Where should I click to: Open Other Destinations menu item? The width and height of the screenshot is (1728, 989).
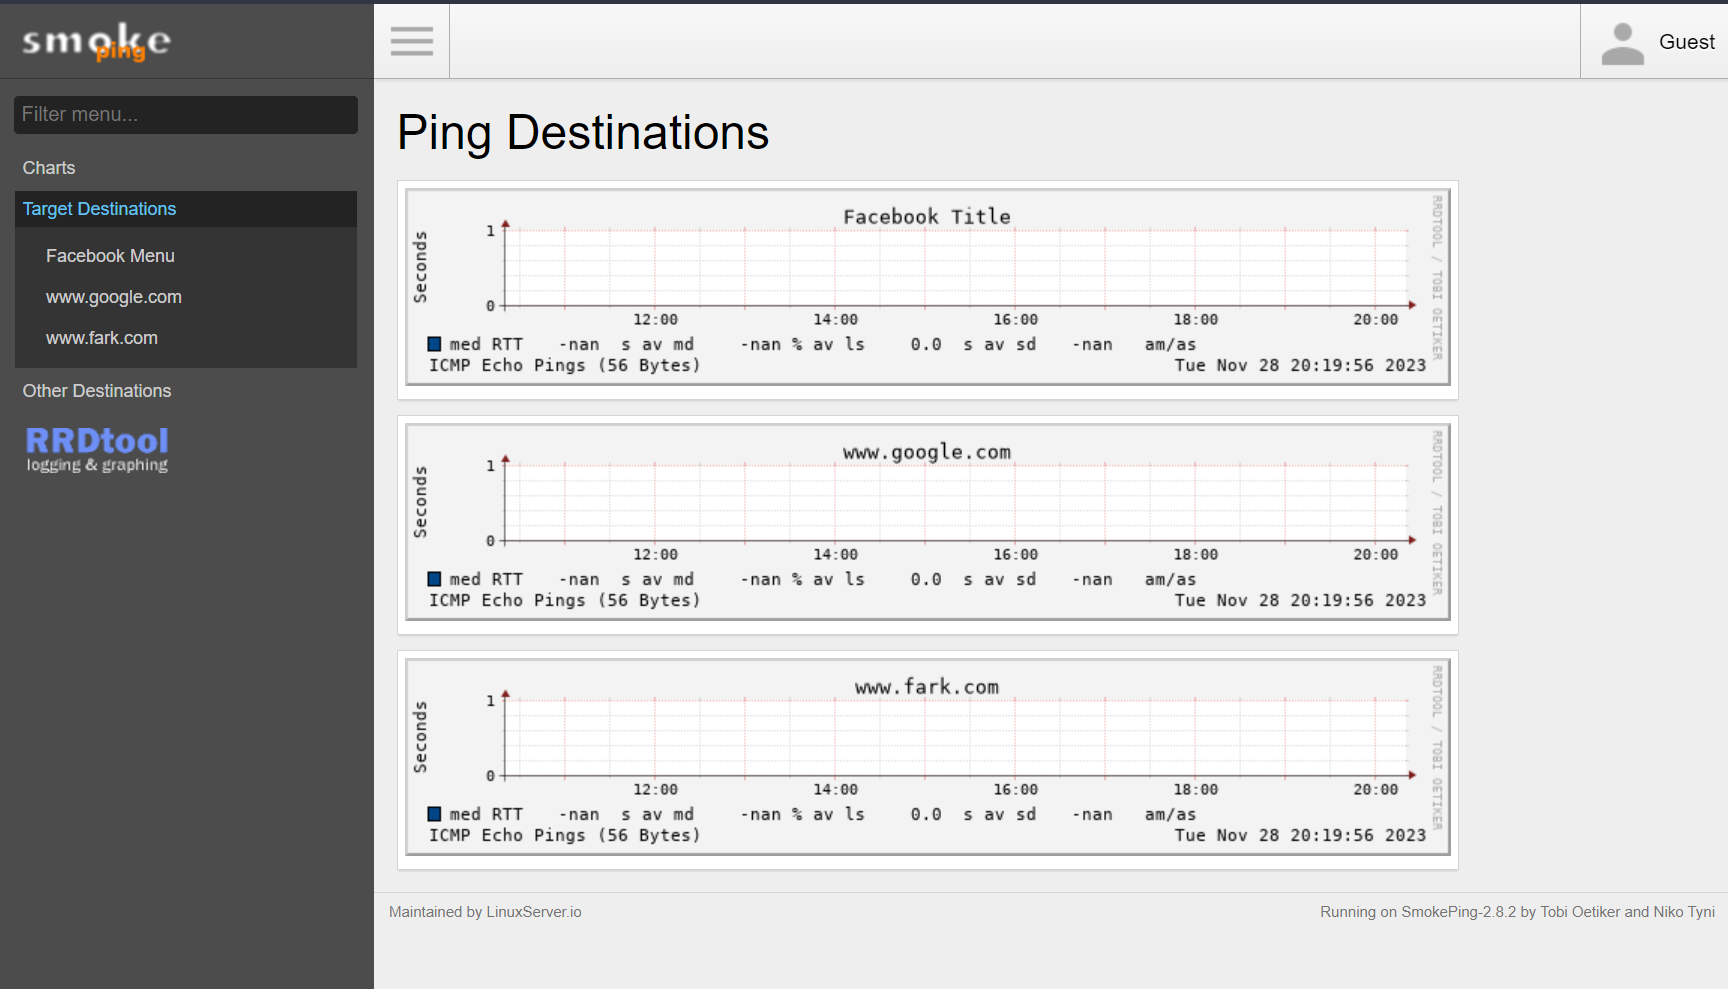97,391
